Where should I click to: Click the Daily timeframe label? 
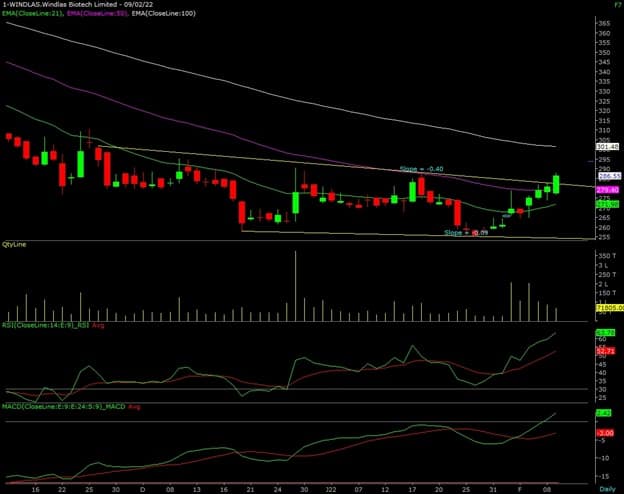click(x=607, y=488)
